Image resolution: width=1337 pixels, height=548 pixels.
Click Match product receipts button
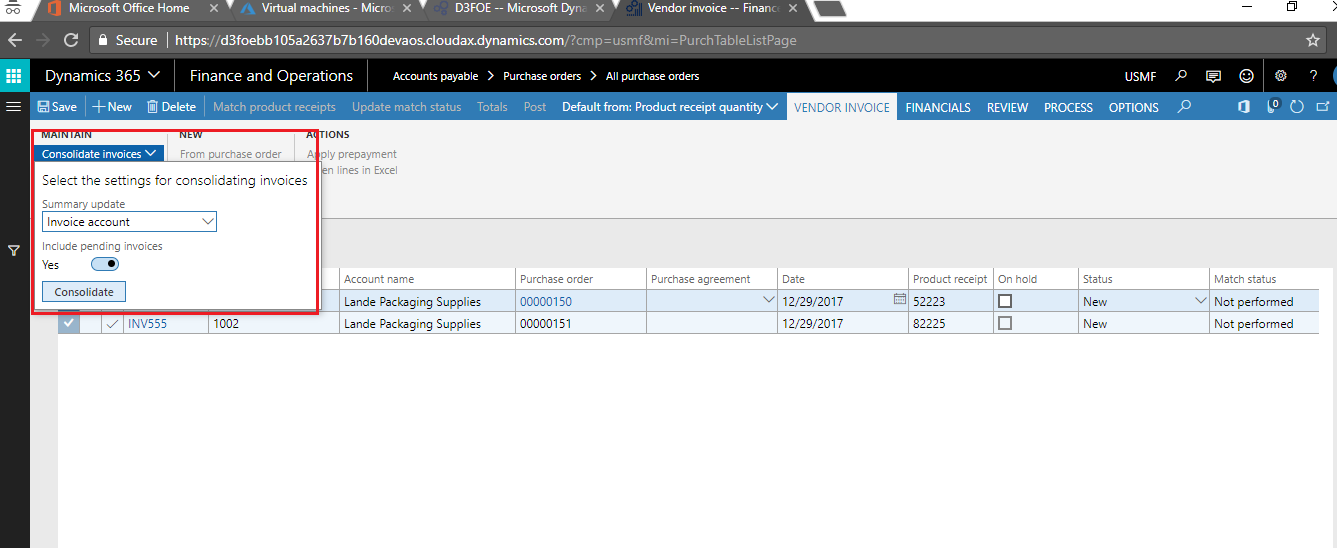click(274, 107)
